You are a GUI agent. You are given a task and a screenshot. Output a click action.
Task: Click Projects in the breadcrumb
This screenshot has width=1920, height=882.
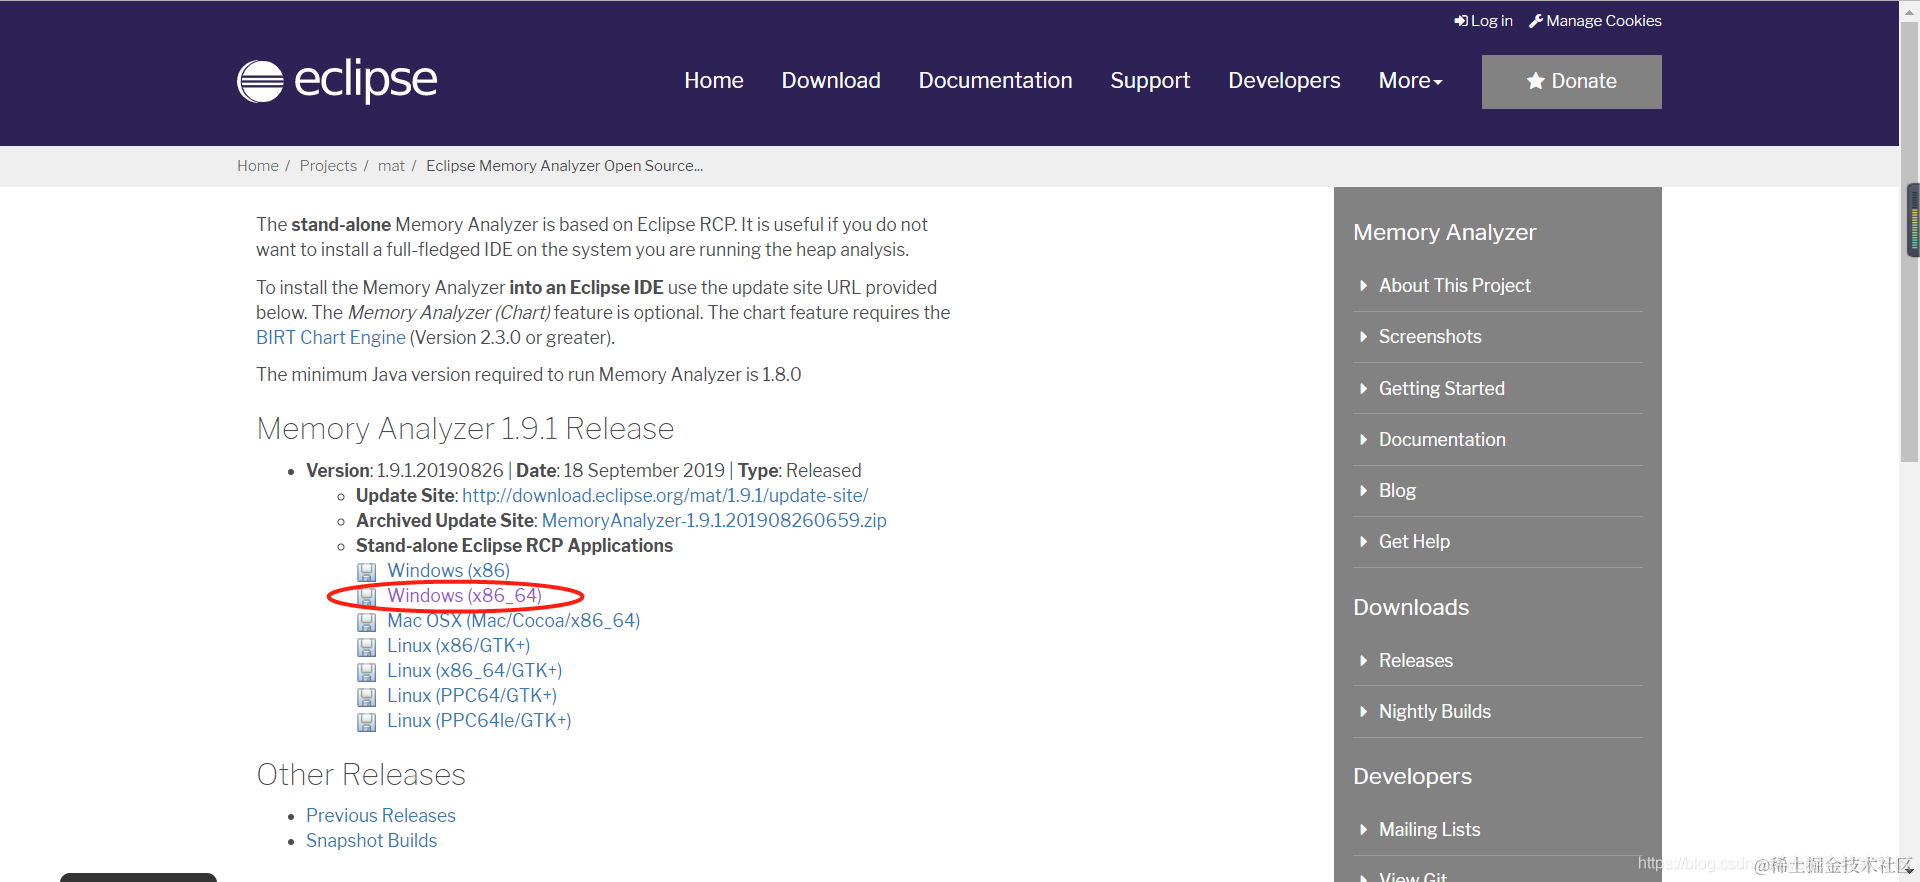328,166
